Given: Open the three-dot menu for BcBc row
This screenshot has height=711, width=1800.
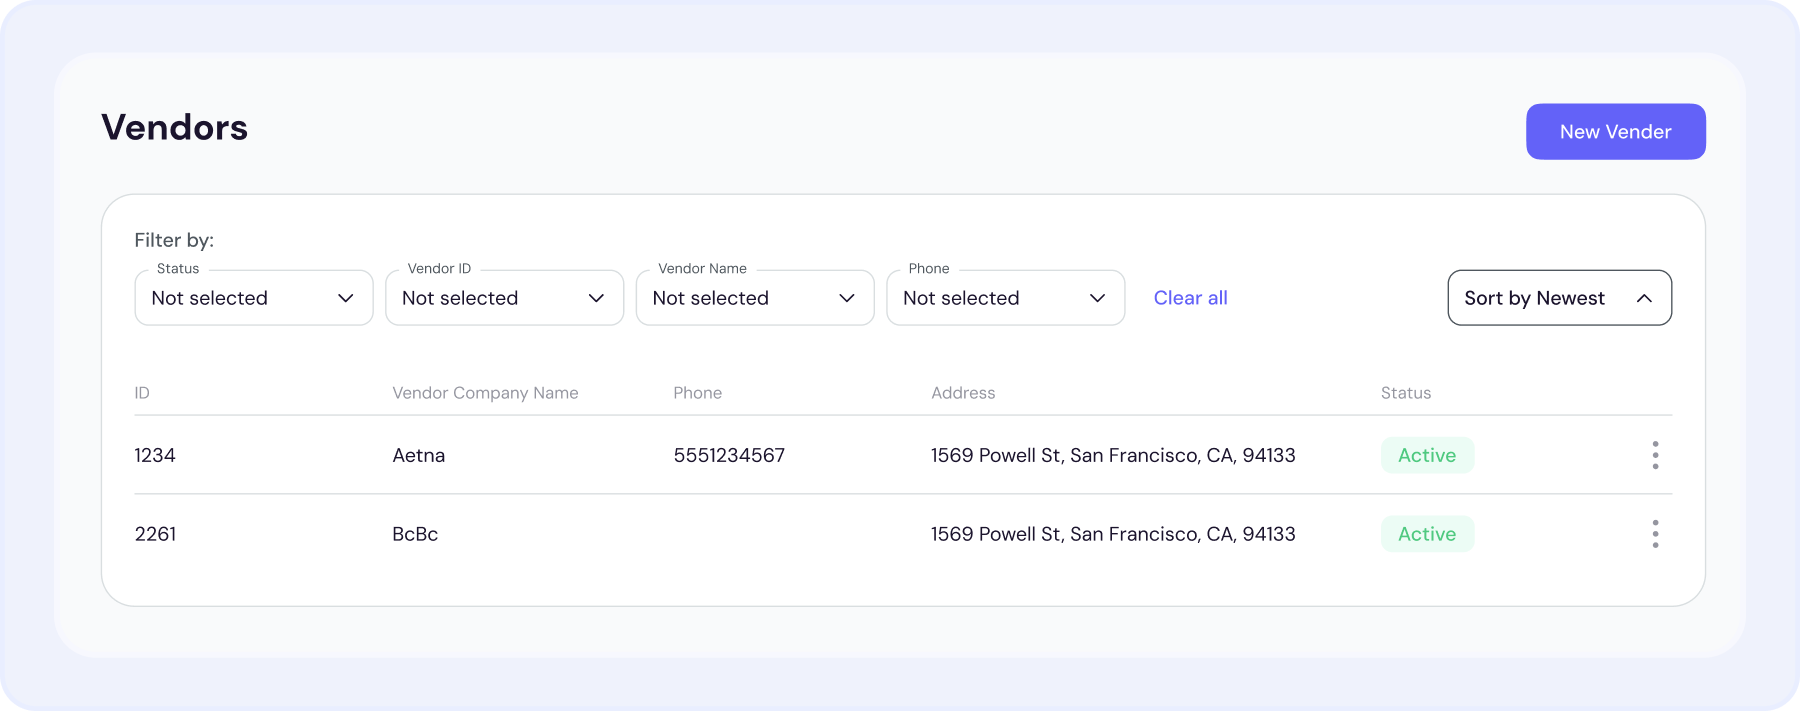Looking at the screenshot, I should (x=1655, y=534).
